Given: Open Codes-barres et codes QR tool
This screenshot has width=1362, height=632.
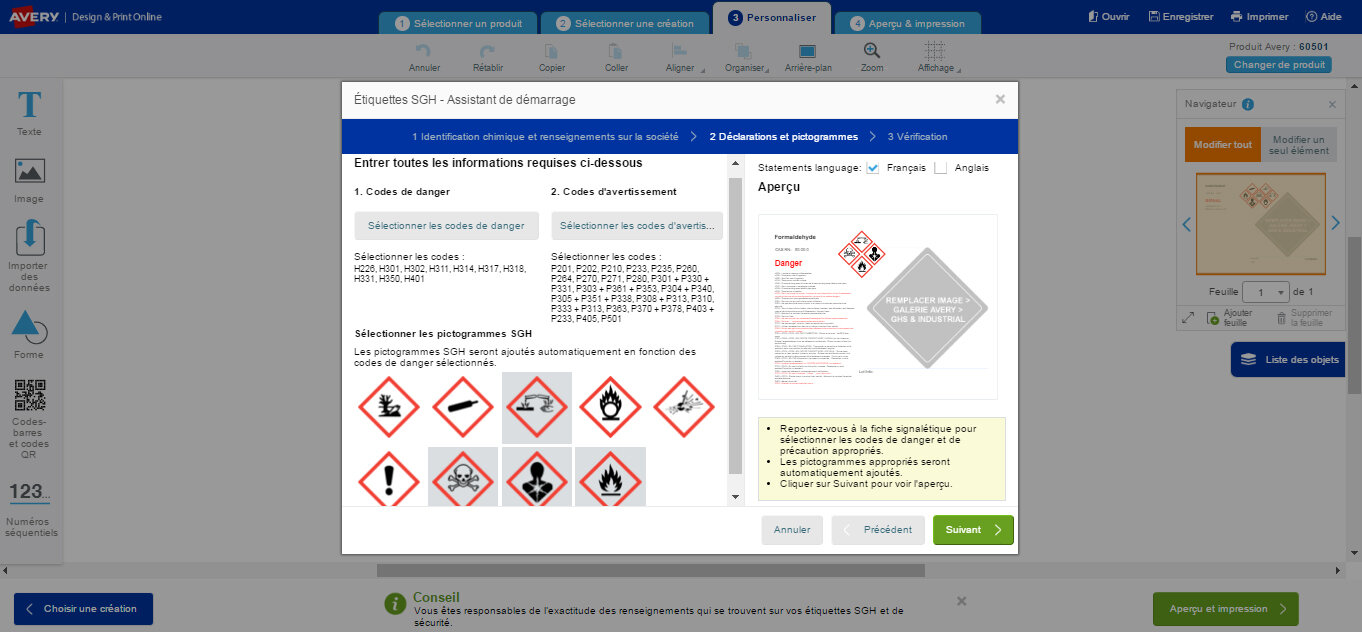Looking at the screenshot, I should (x=30, y=419).
